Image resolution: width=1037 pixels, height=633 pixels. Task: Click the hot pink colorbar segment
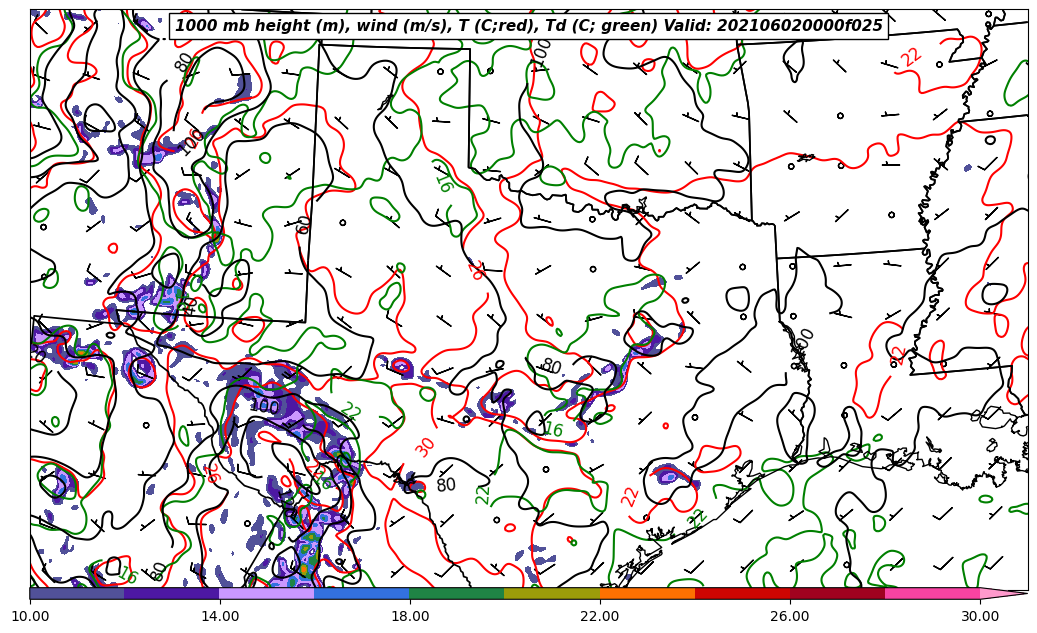(x=932, y=593)
